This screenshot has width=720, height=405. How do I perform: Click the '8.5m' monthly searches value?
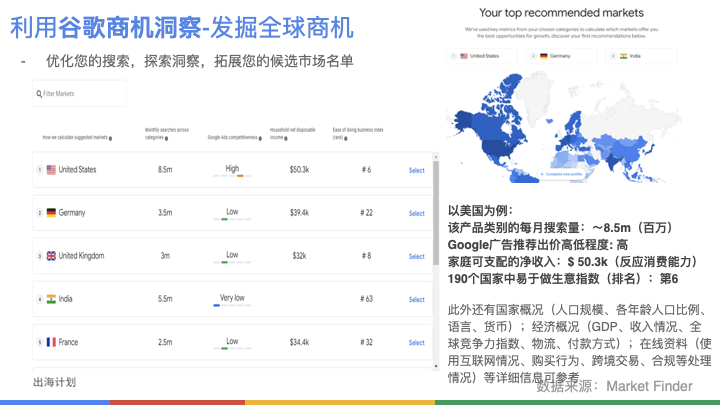[x=165, y=170]
